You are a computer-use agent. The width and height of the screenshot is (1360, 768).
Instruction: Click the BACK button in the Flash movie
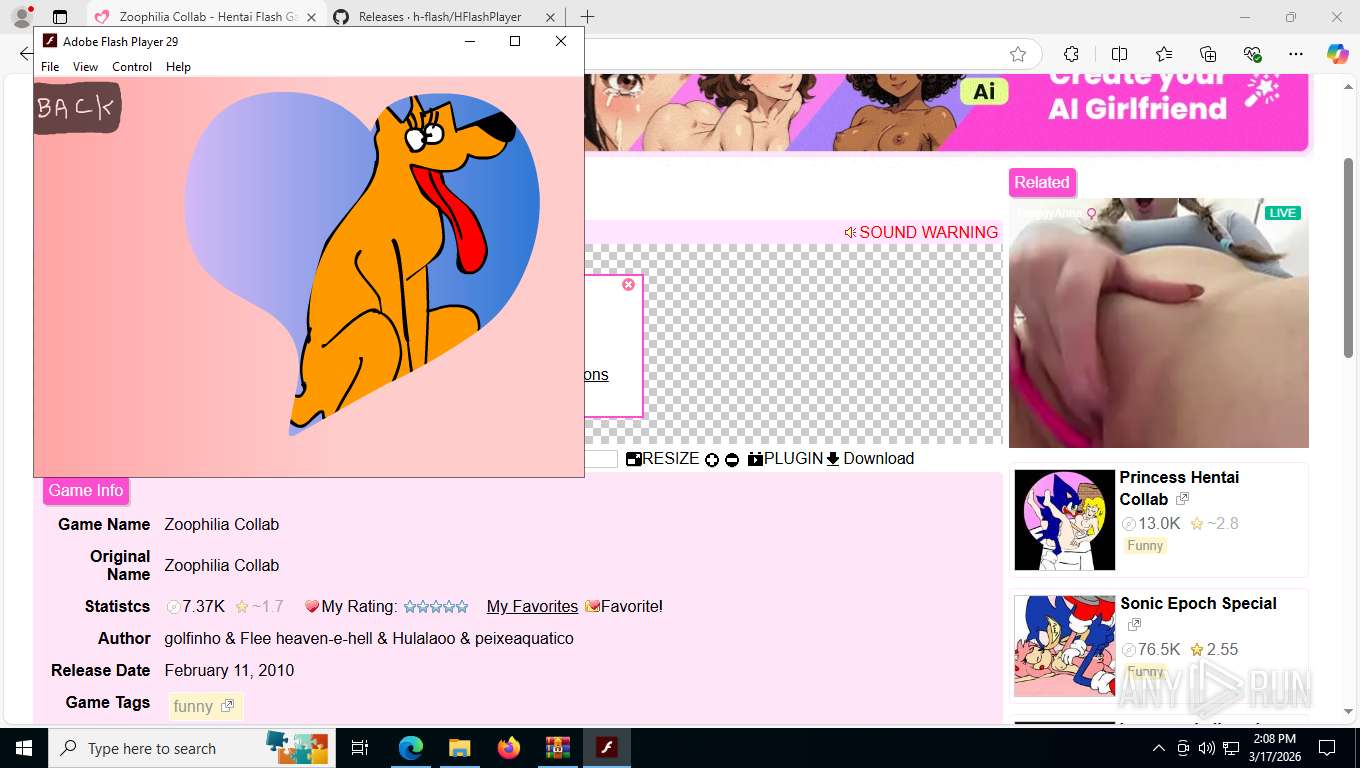pos(77,108)
